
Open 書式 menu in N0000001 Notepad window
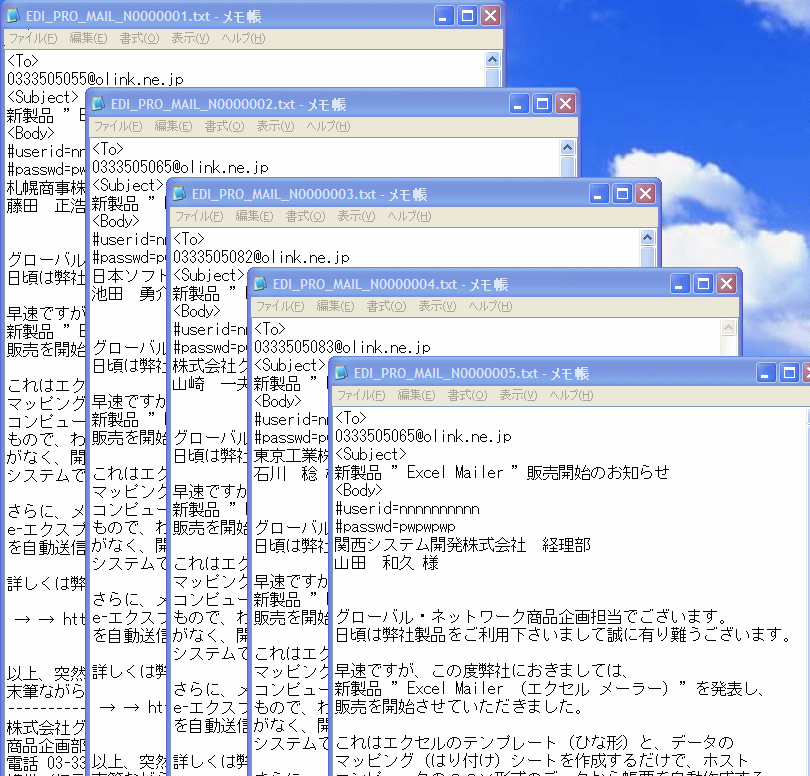[x=139, y=38]
